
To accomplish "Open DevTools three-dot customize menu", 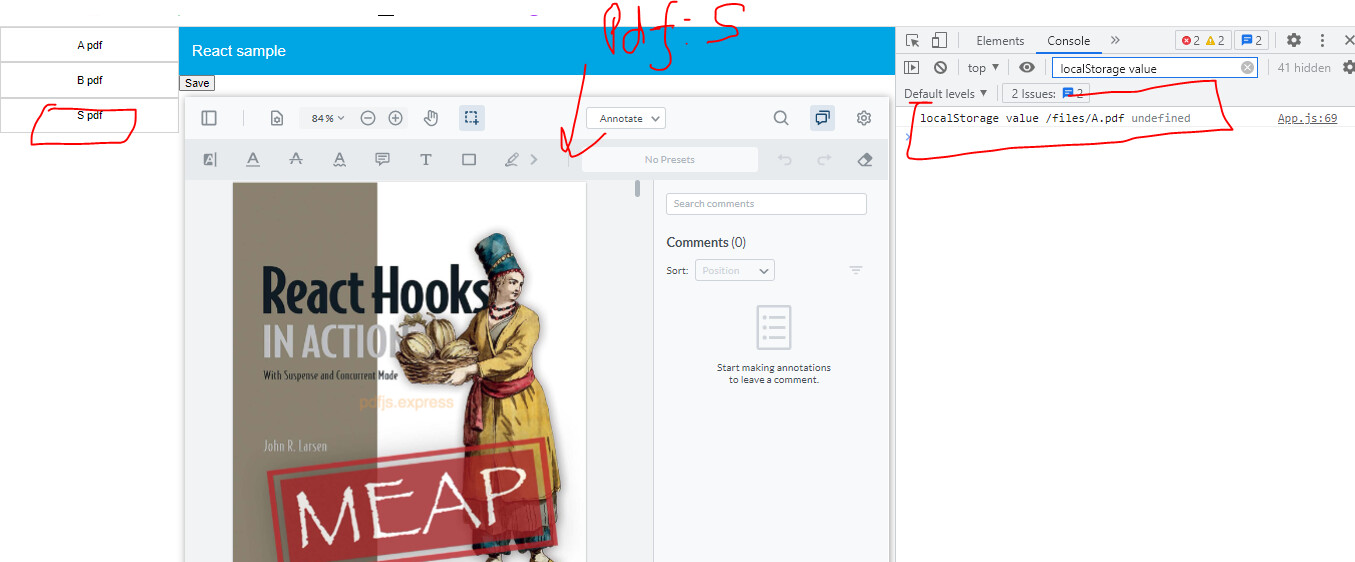I will pos(1322,40).
